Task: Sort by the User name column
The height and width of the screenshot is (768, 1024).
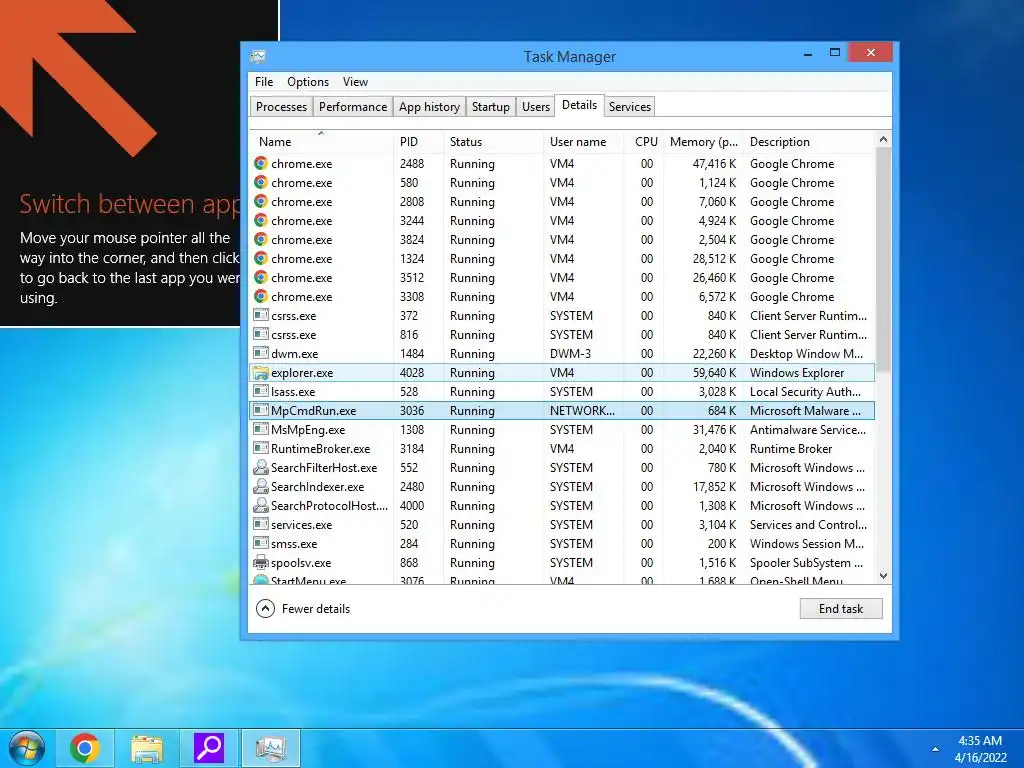Action: click(x=583, y=142)
